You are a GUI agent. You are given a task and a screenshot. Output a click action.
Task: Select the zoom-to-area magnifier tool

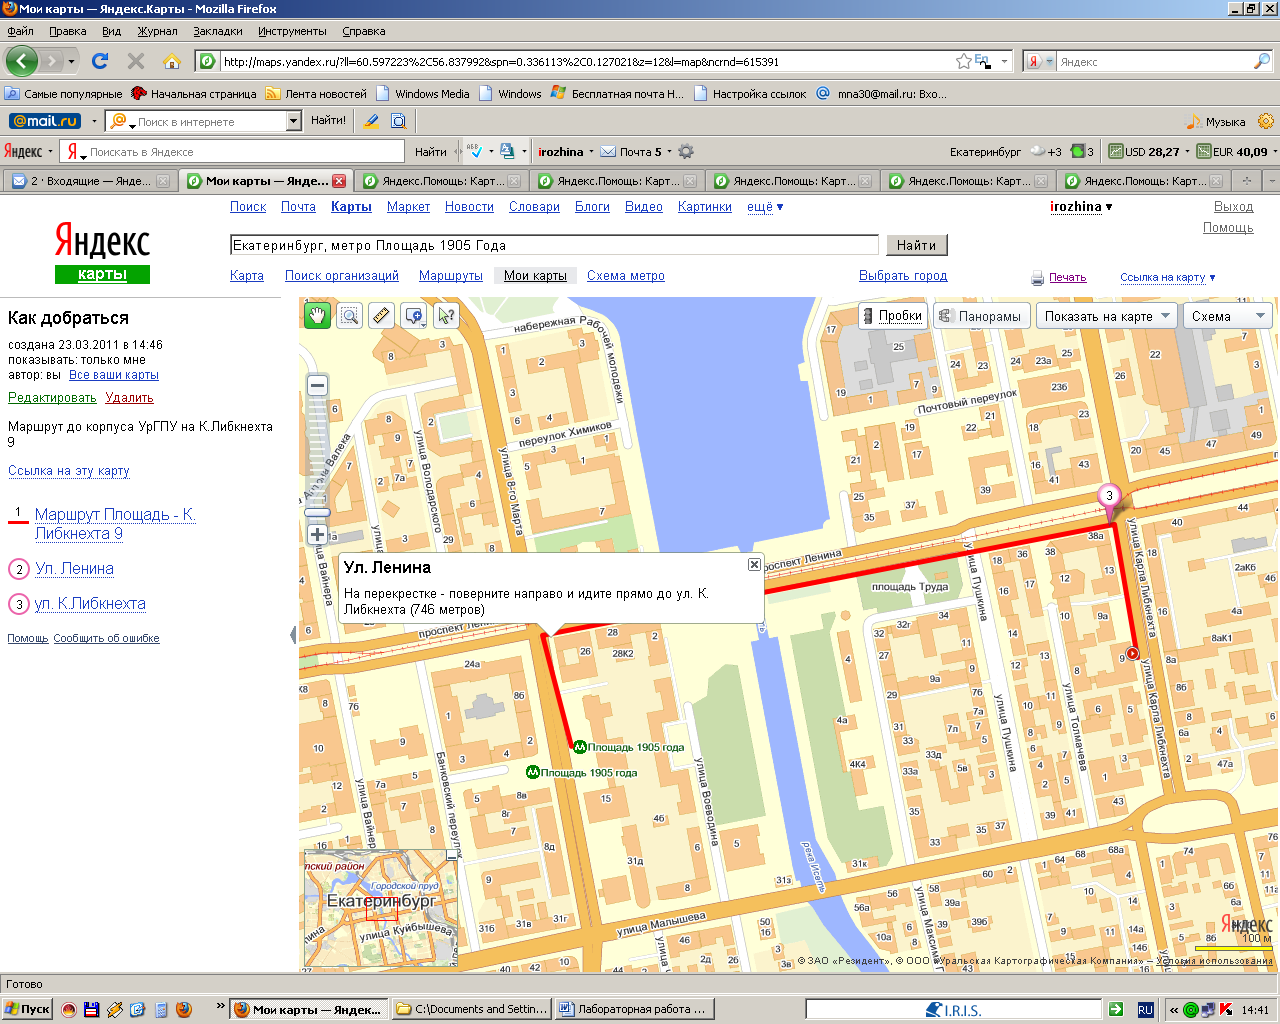click(350, 316)
